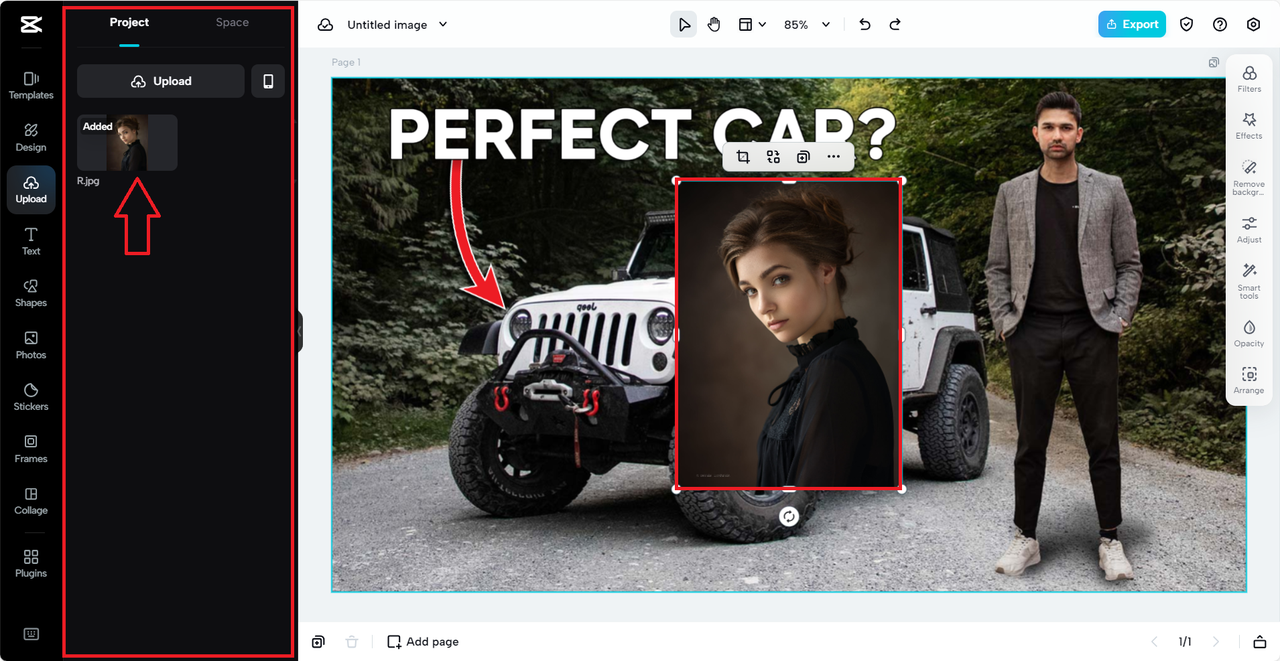This screenshot has height=661, width=1280.
Task: Click the Add page button
Action: (423, 642)
